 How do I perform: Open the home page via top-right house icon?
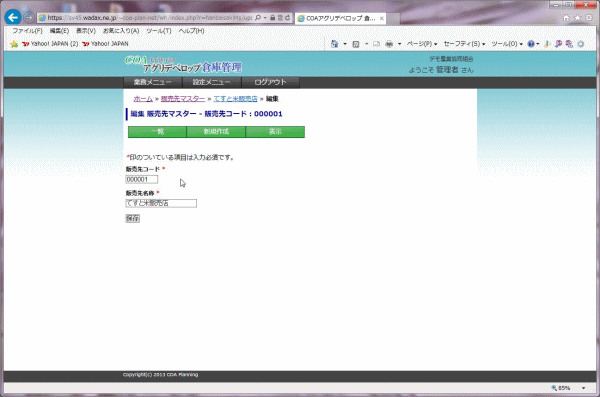(566, 18)
